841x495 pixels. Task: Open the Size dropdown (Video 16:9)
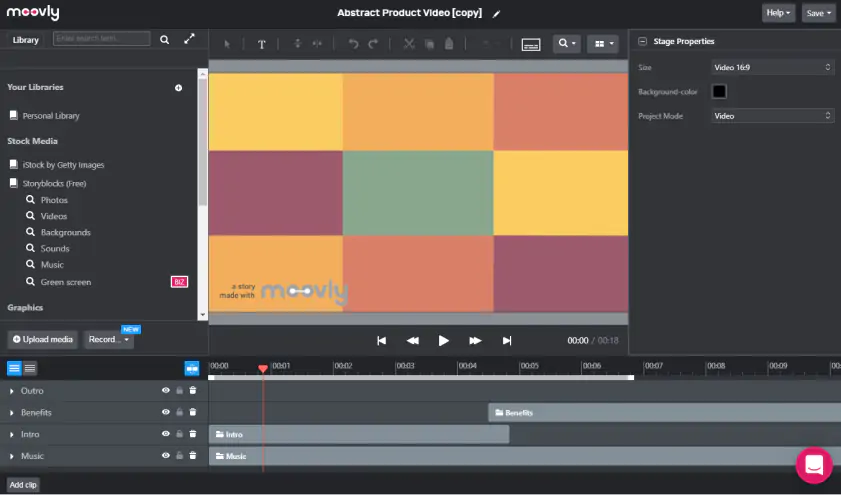coord(772,68)
